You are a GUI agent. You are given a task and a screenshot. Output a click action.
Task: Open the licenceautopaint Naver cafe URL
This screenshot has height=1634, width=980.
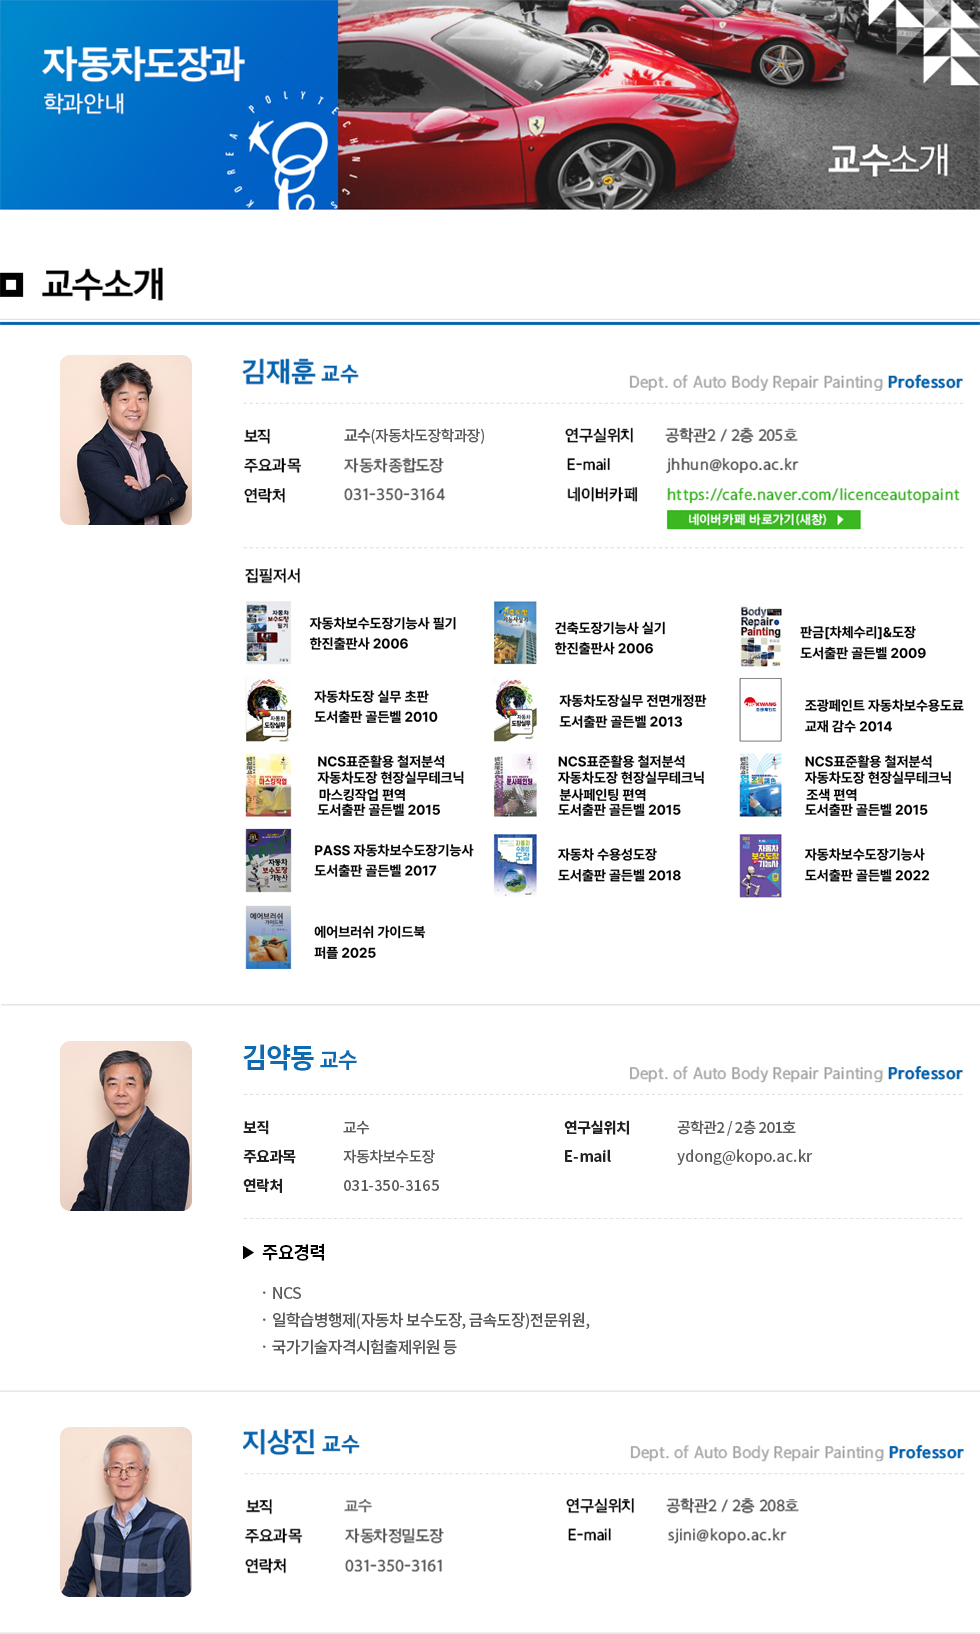point(812,494)
